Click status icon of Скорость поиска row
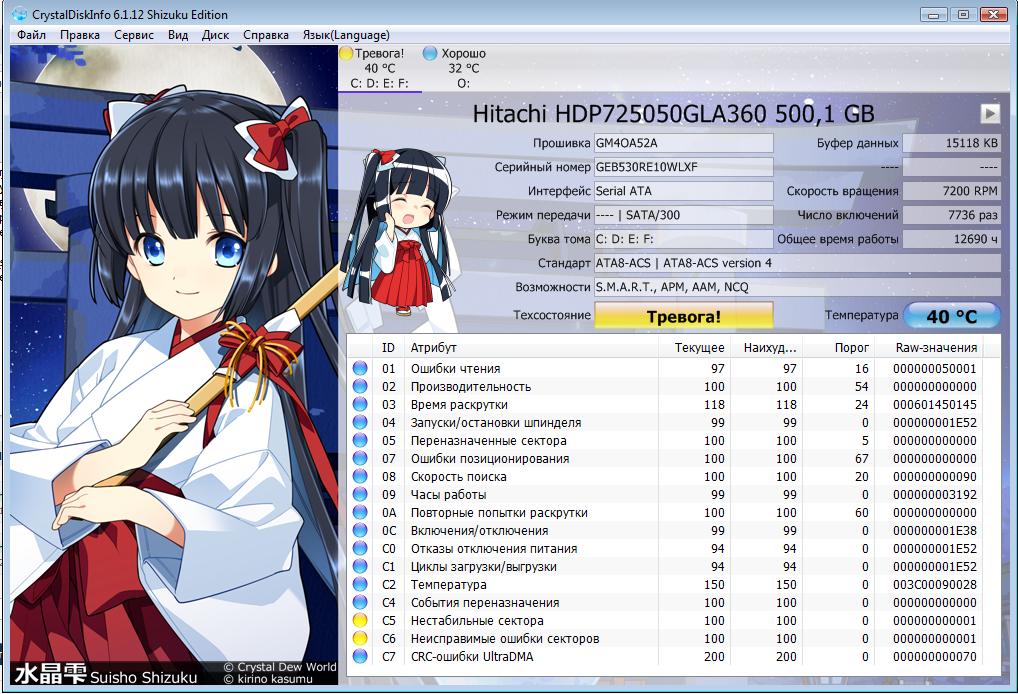This screenshot has height=694, width=1018. [360, 477]
